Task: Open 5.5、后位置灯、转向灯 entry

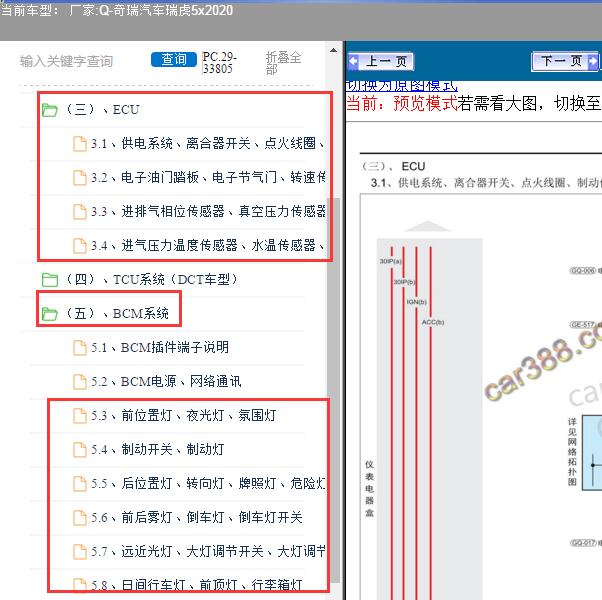Action: pos(208,483)
